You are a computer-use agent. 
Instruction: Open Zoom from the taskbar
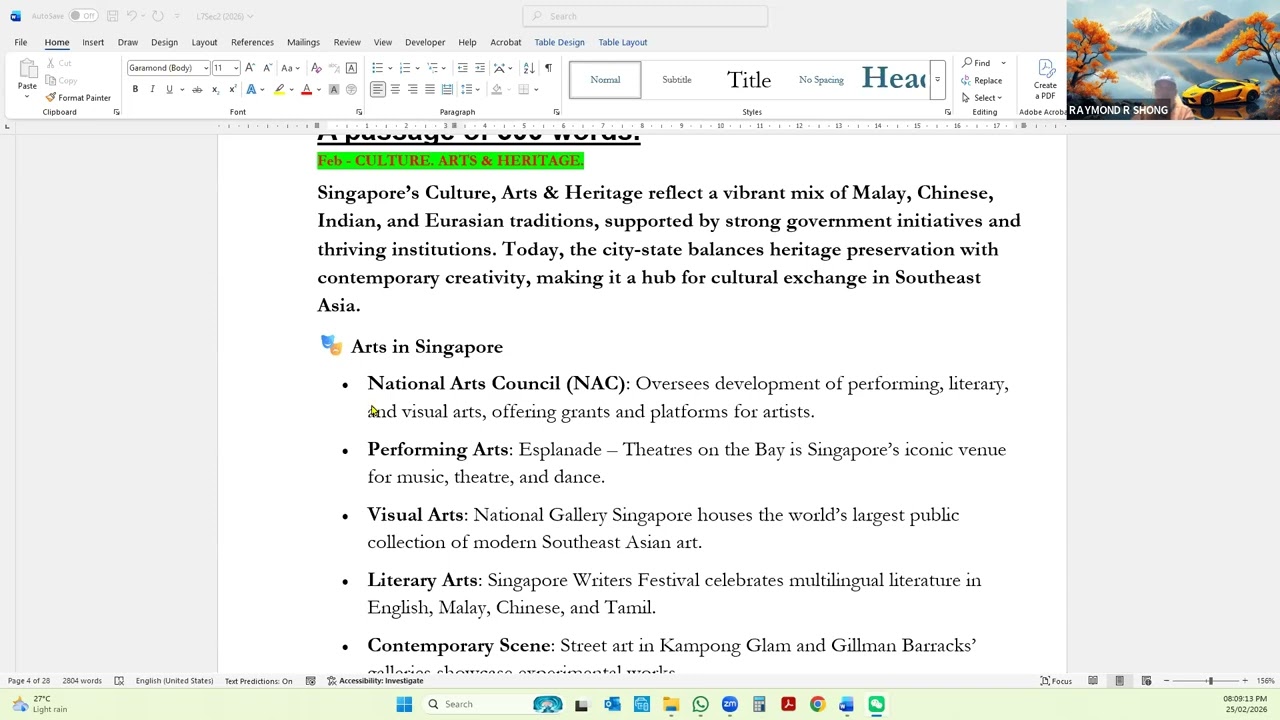[x=729, y=704]
